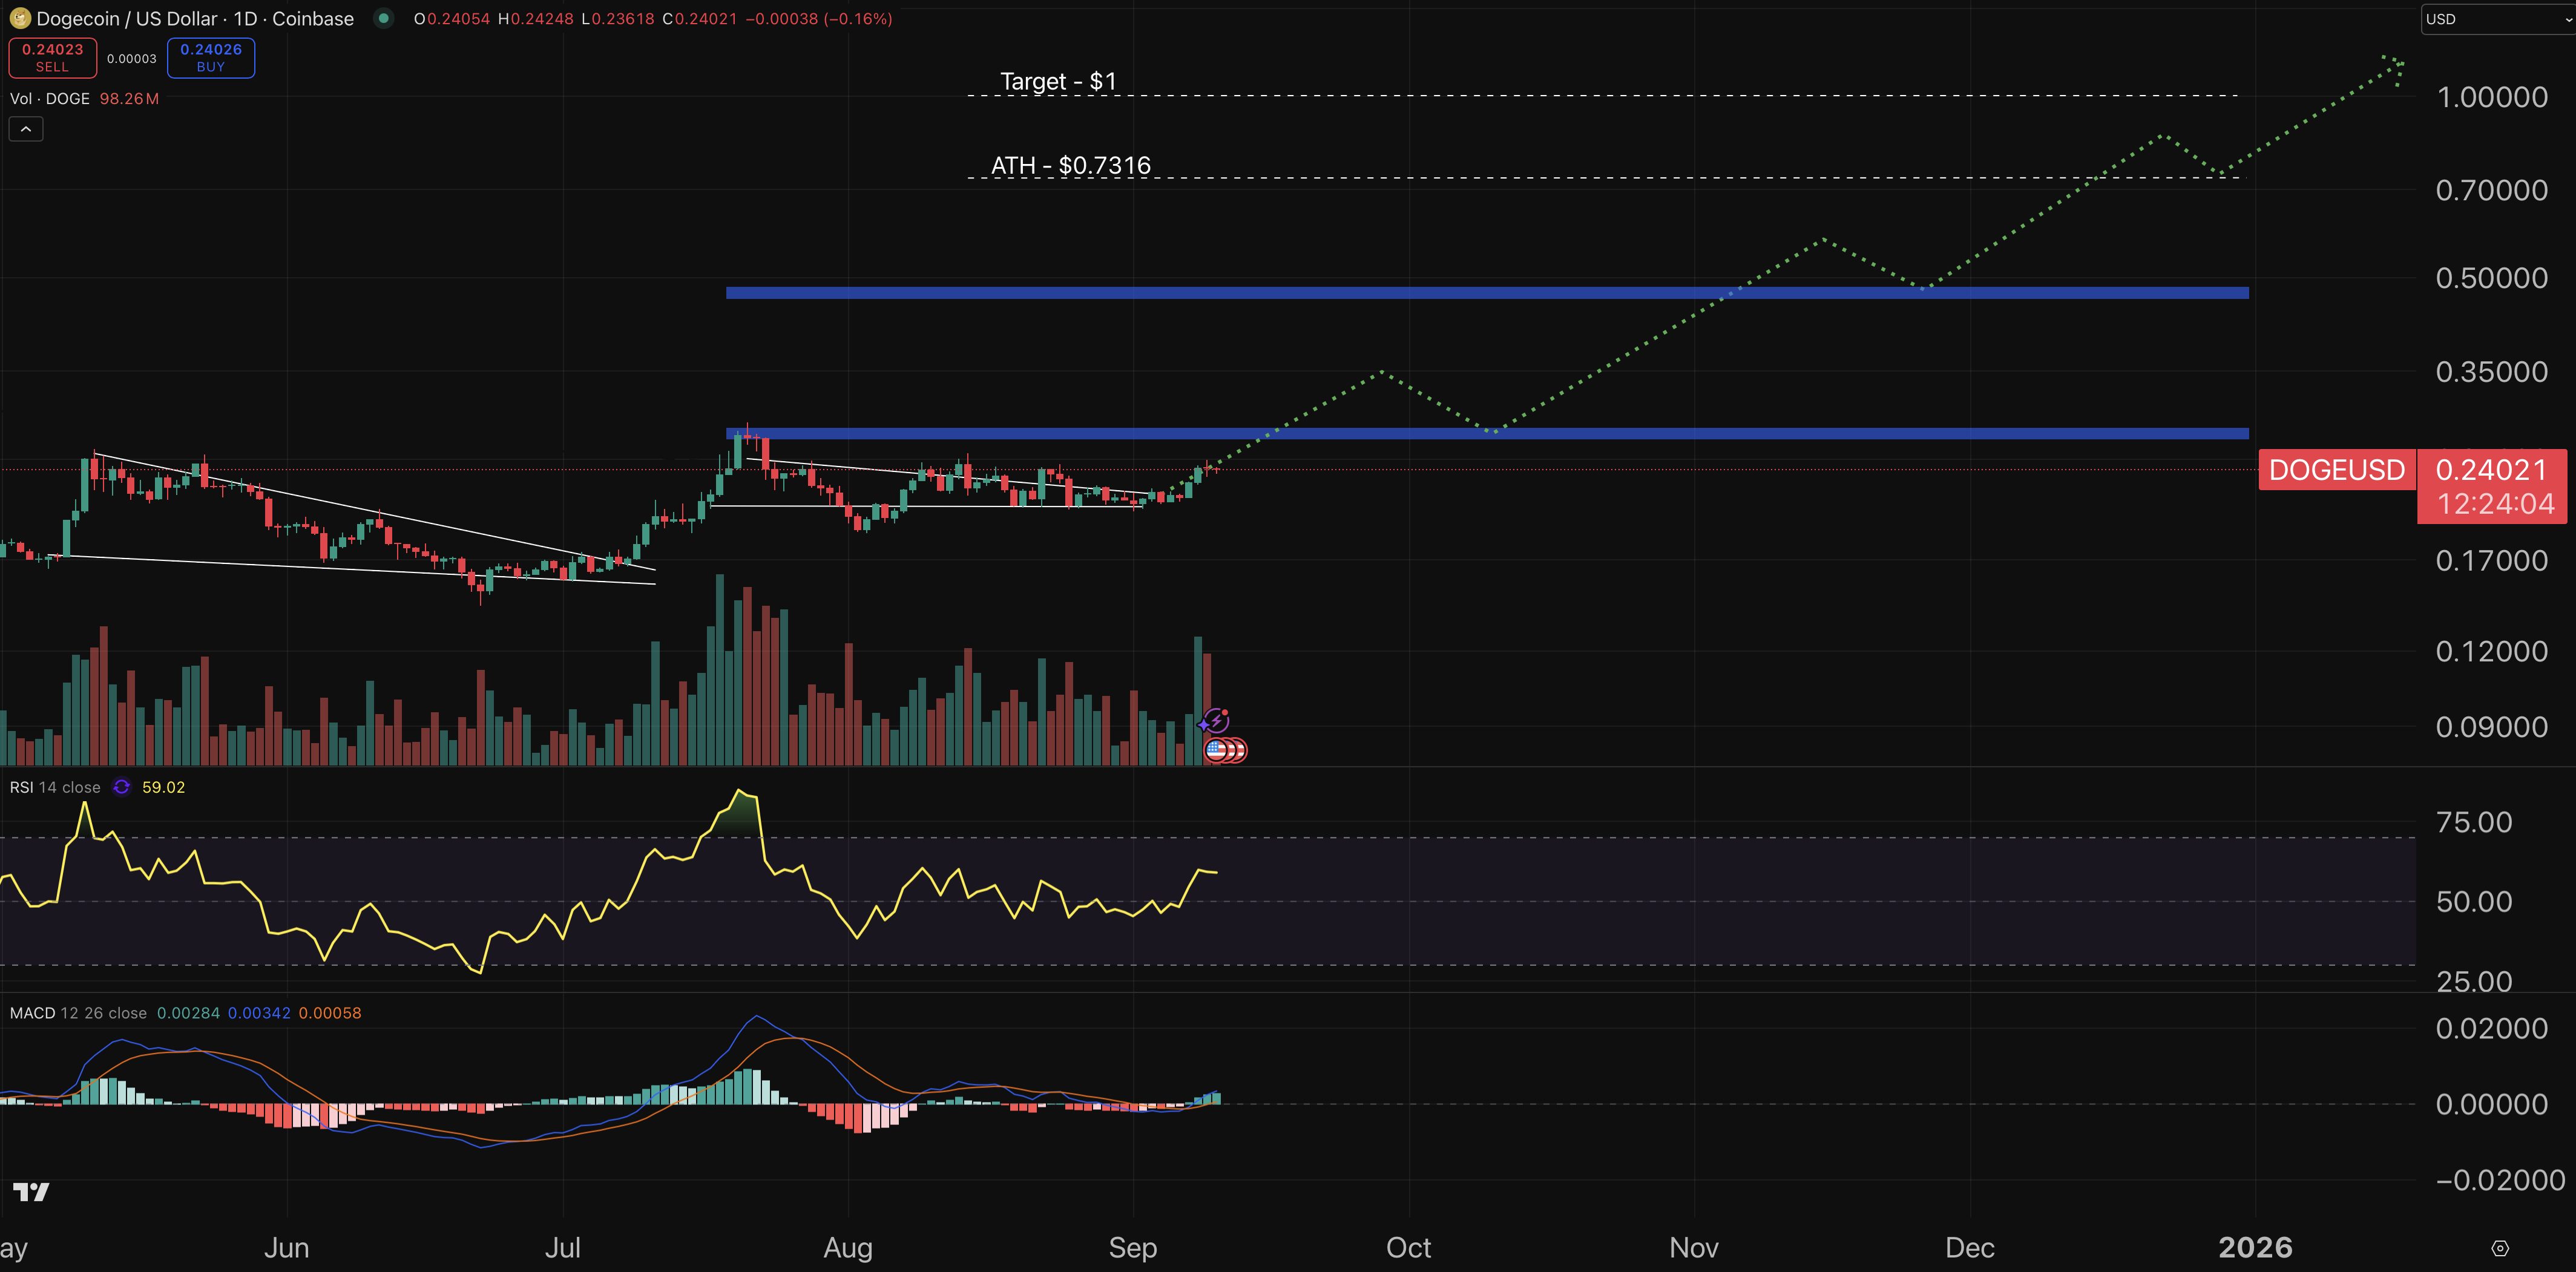Click the 'Target - $1' text annotation
The height and width of the screenshot is (1272, 2576).
(1058, 81)
